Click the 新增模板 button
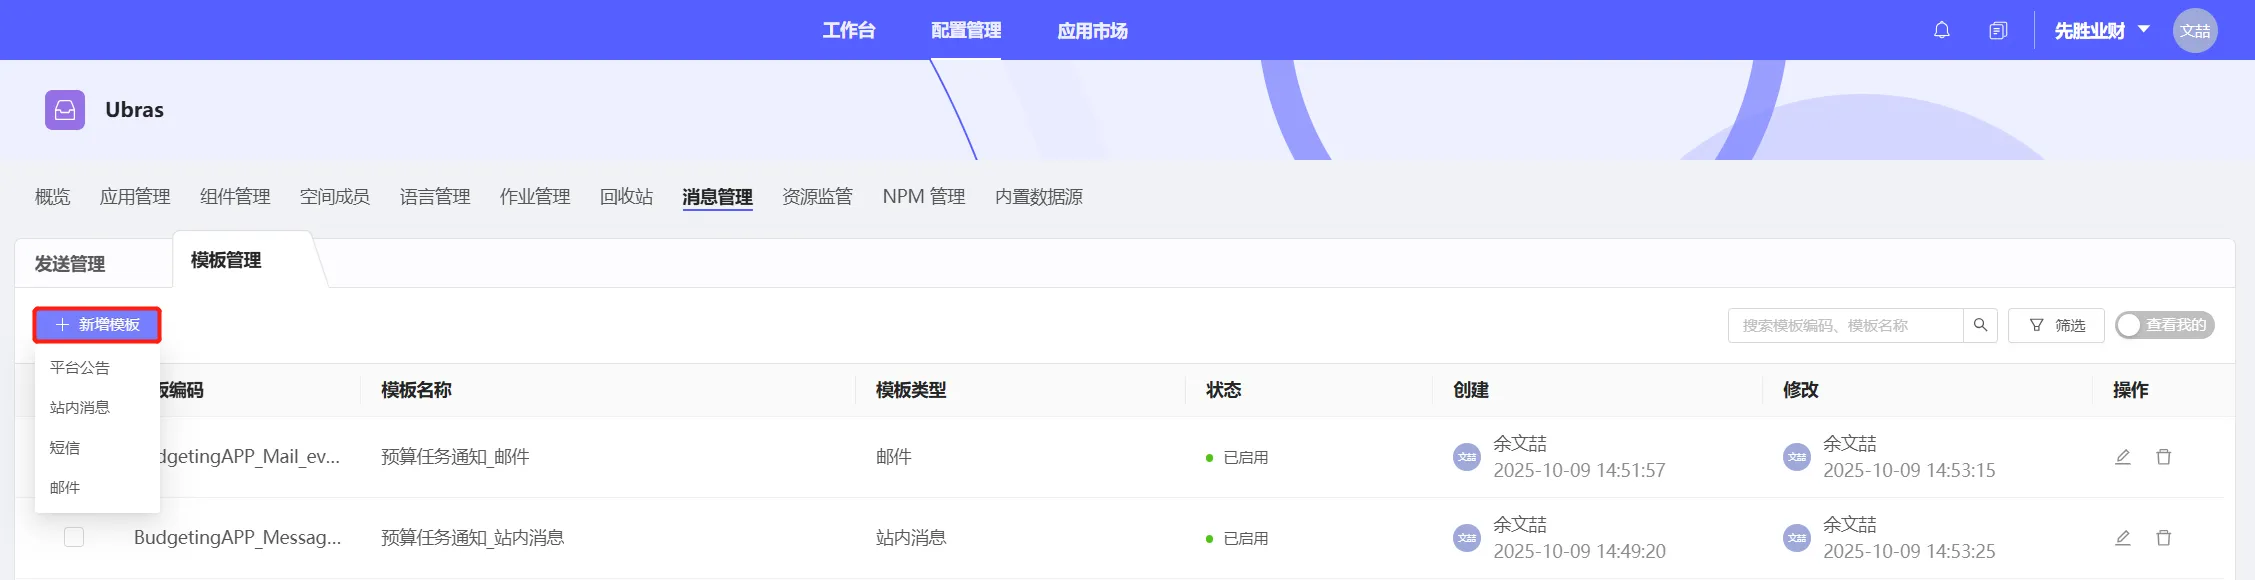This screenshot has width=2255, height=580. coord(97,325)
